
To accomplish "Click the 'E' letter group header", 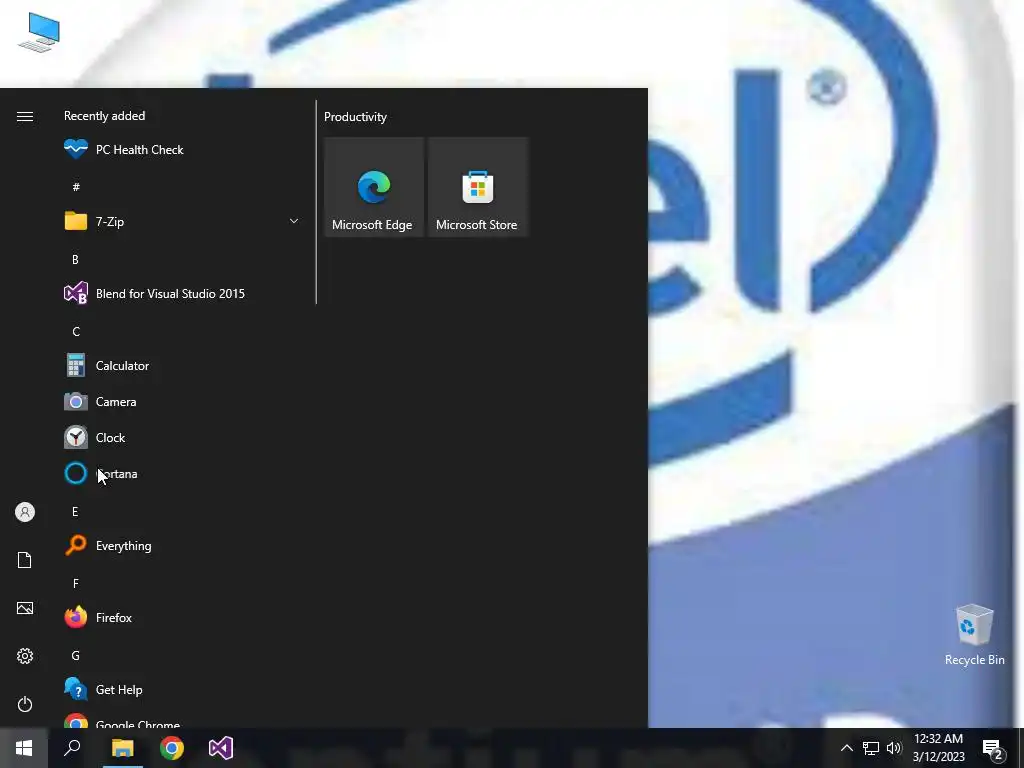I will click(75, 512).
